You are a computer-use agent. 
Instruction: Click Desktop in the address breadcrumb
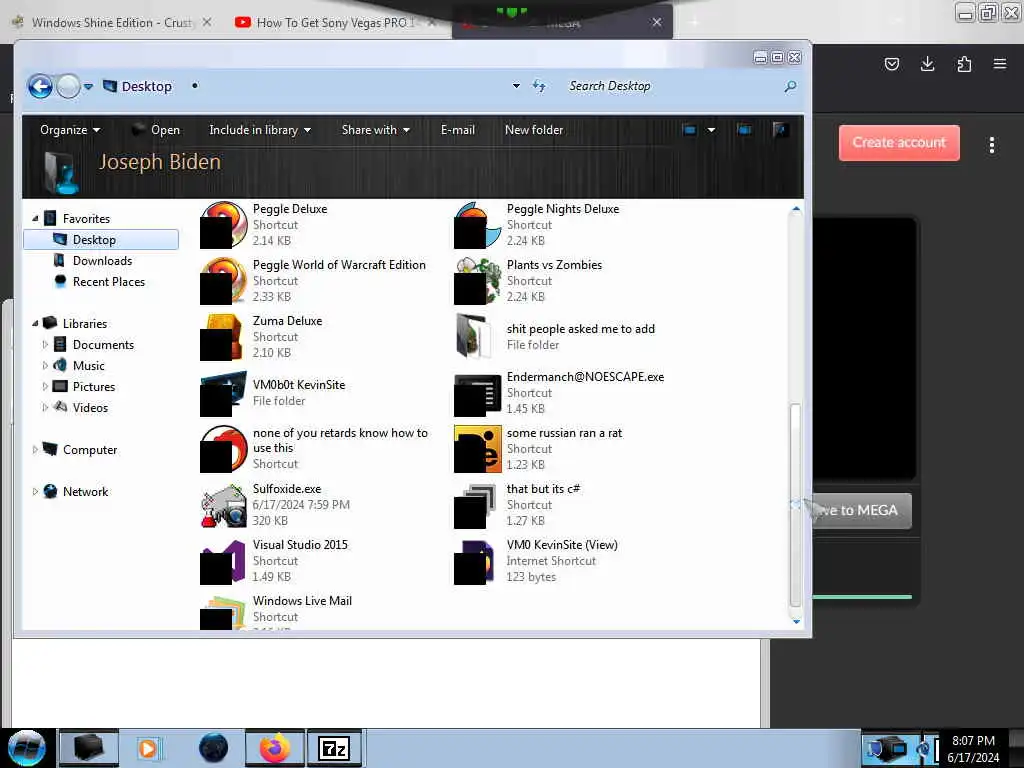[146, 86]
